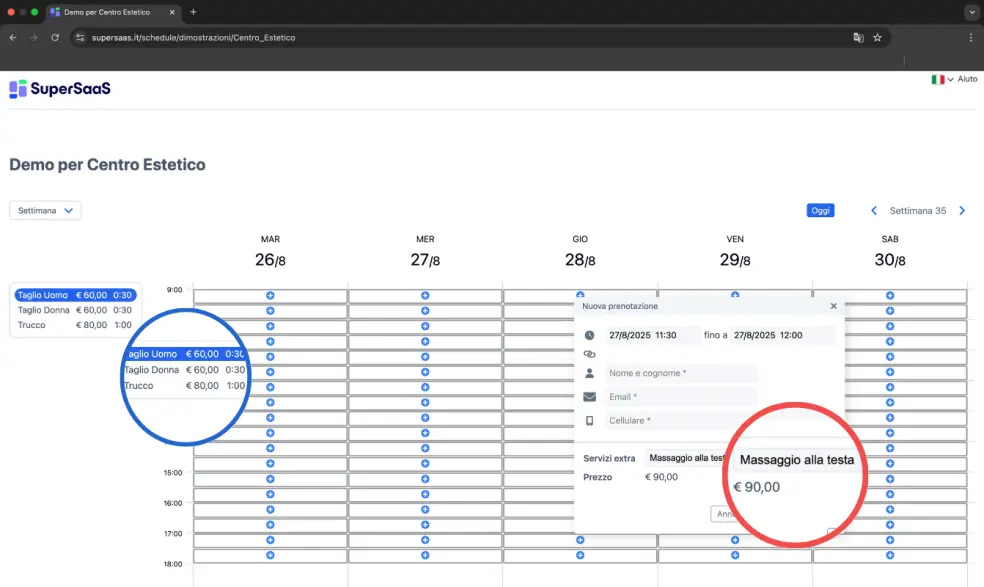Viewport: 984px width, 587px height.
Task: Click the SuperSaaS logo
Action: 60,89
